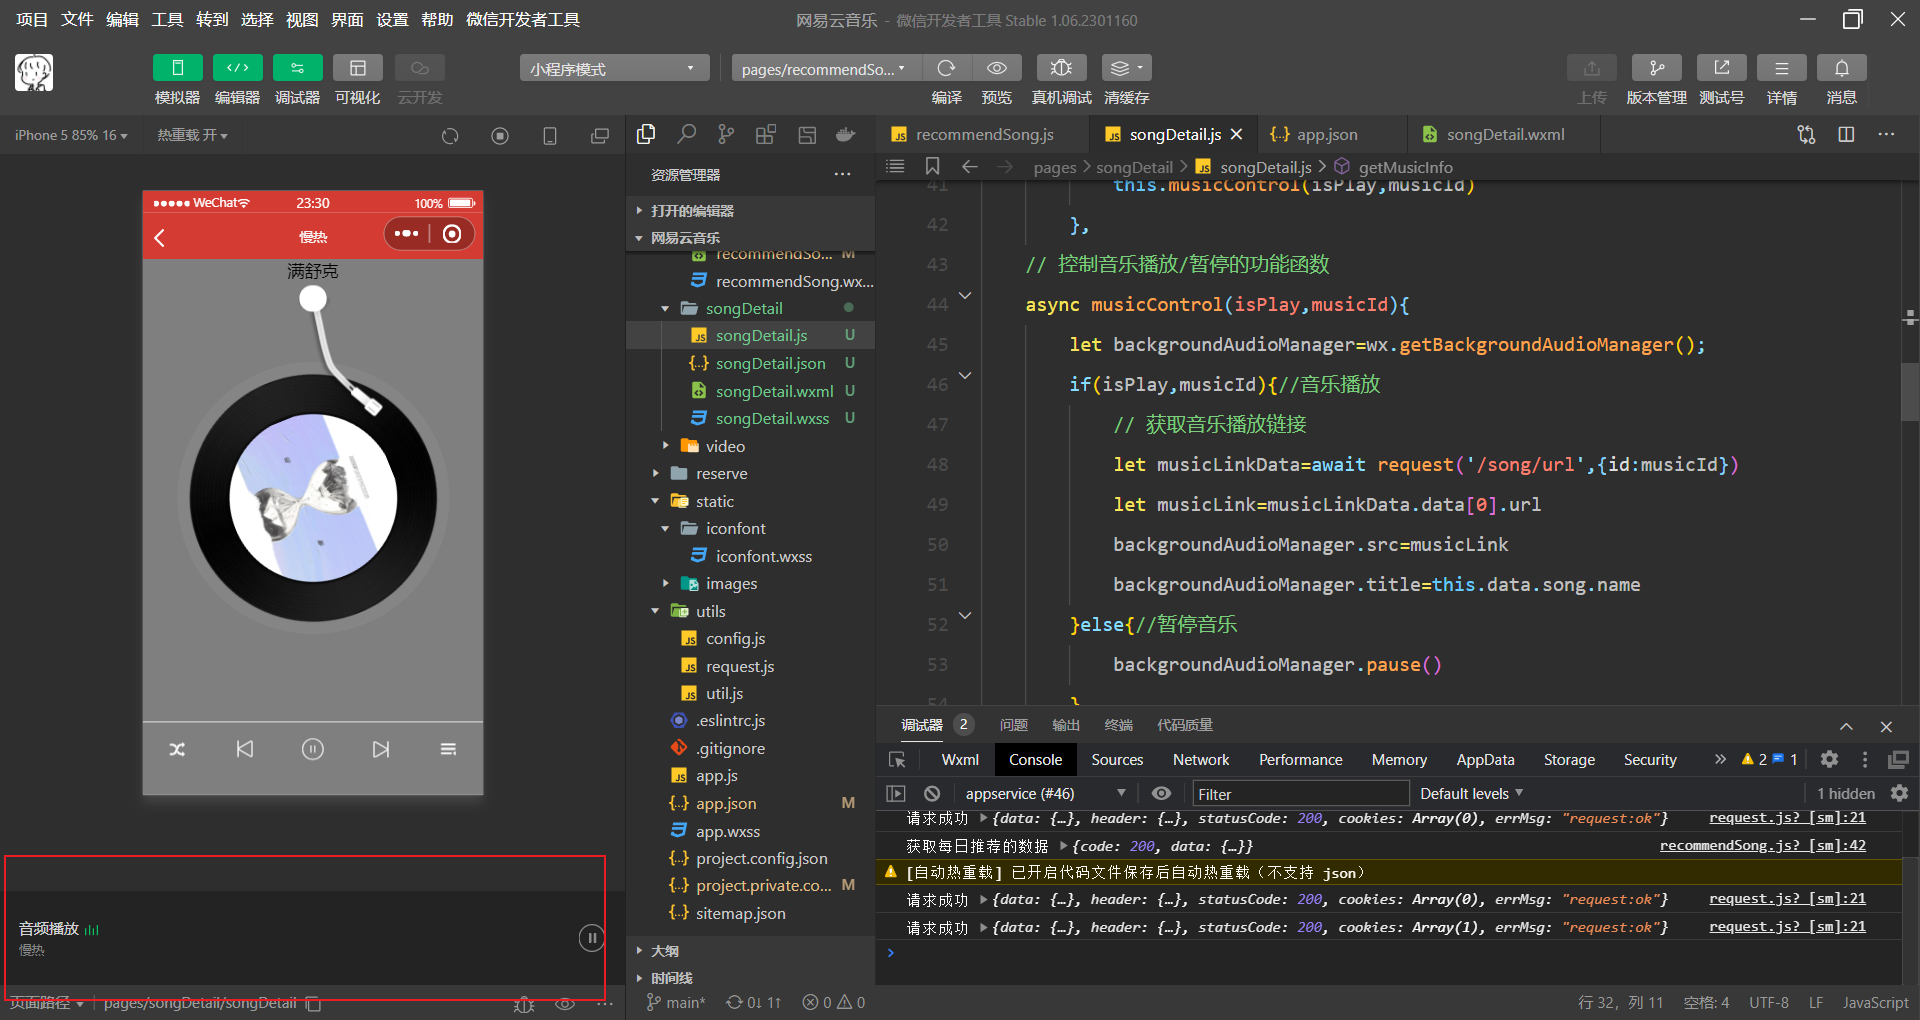1920x1020 pixels.
Task: Toggle the console live expression eye icon
Action: tap(1161, 793)
